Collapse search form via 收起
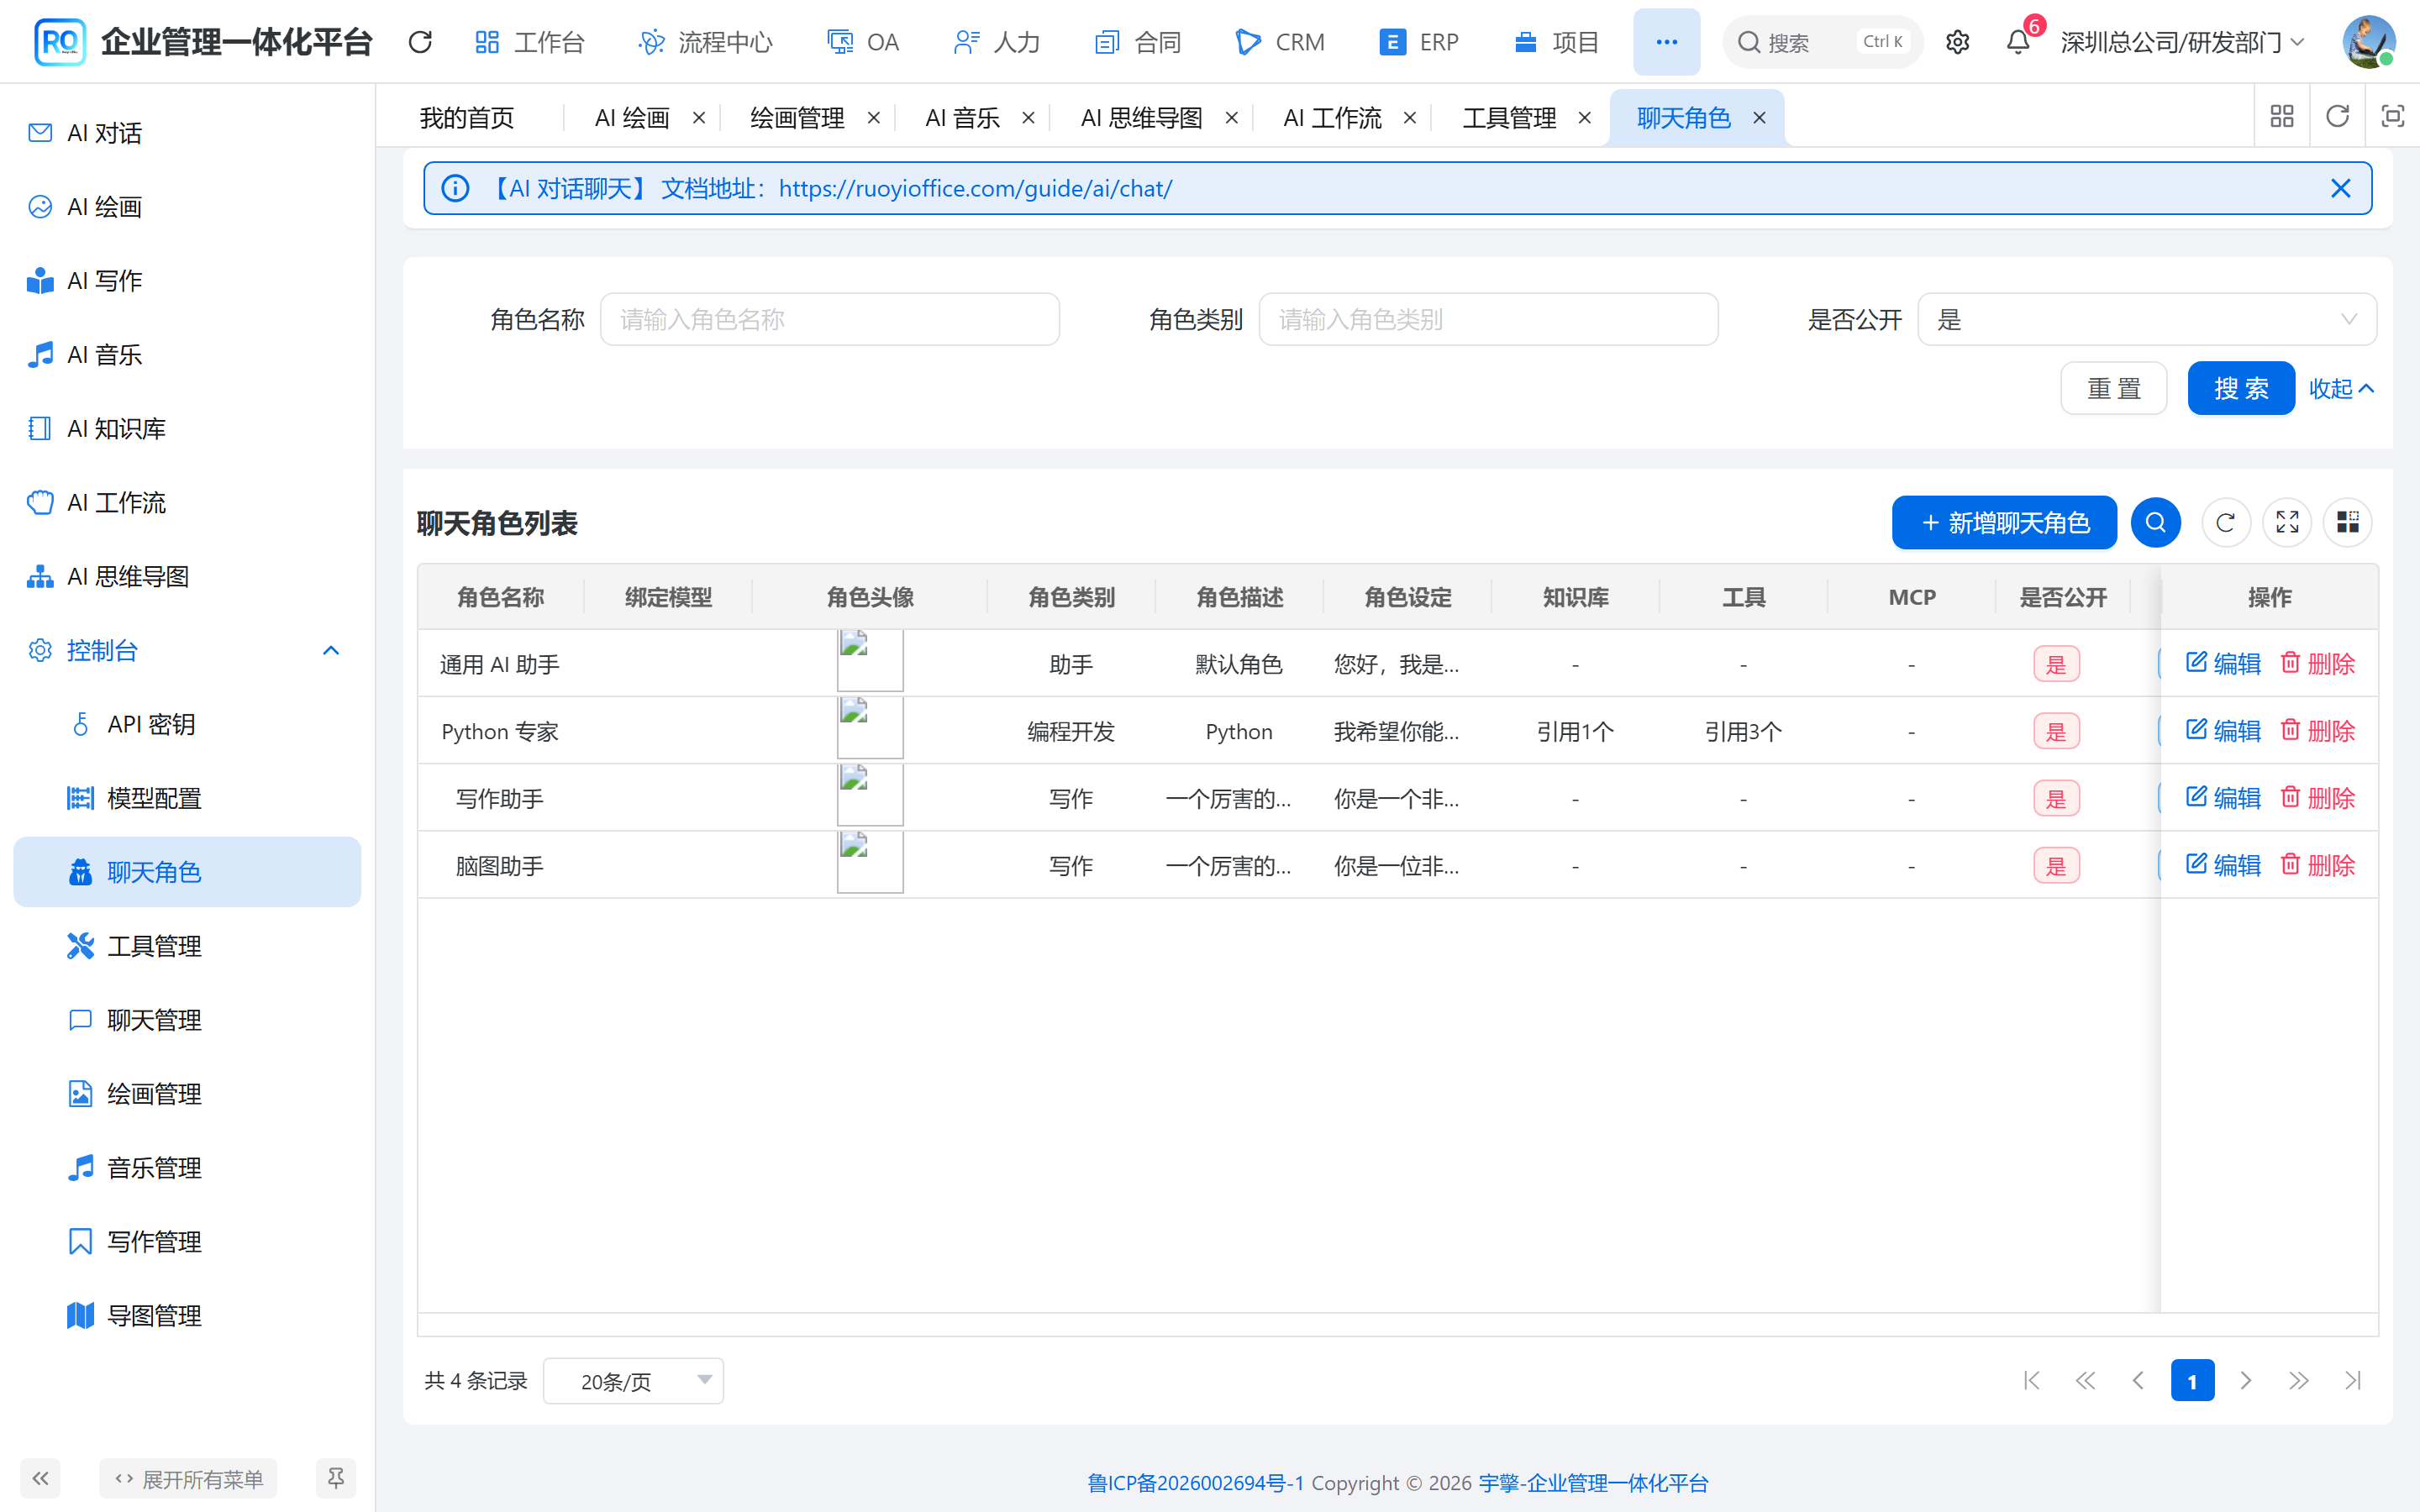 pos(2340,388)
